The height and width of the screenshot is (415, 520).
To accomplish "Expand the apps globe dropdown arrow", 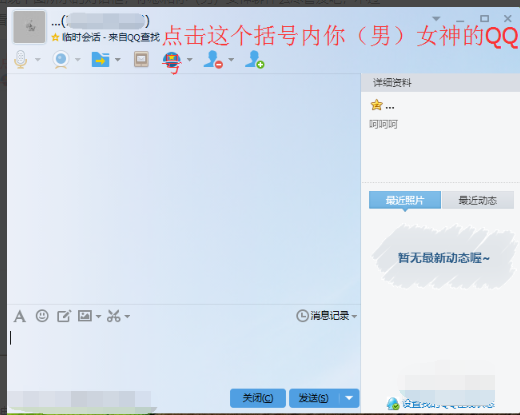I will (x=190, y=60).
